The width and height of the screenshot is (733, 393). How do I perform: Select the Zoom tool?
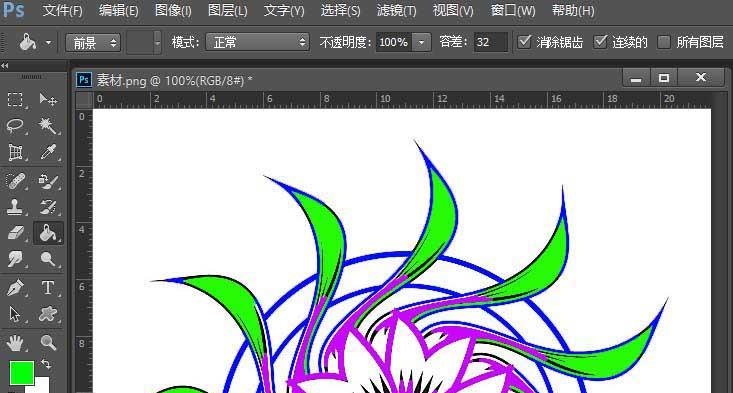click(x=48, y=343)
